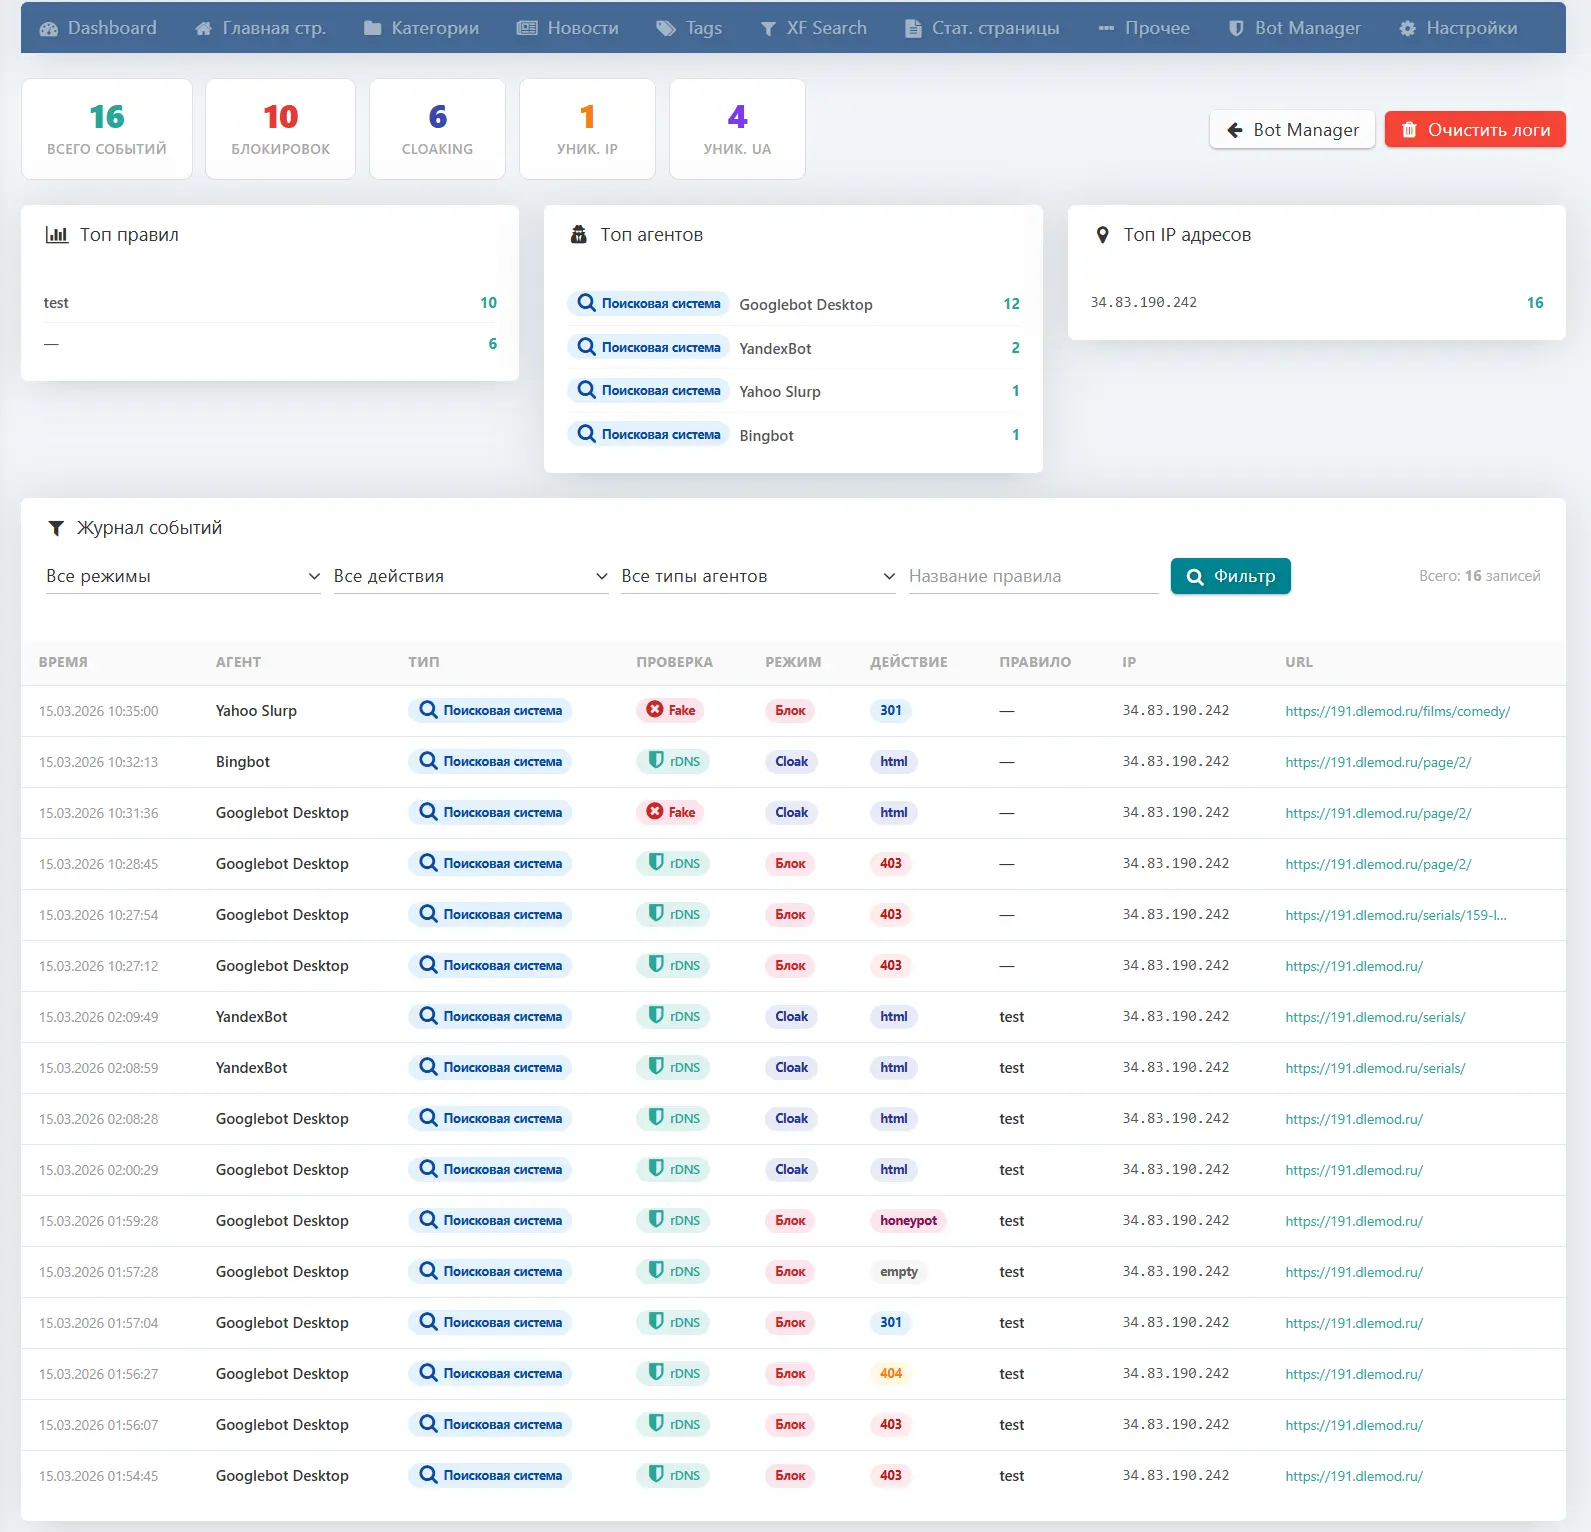Click the back arrow icon on Bot Manager button
1591x1532 pixels.
click(x=1235, y=130)
